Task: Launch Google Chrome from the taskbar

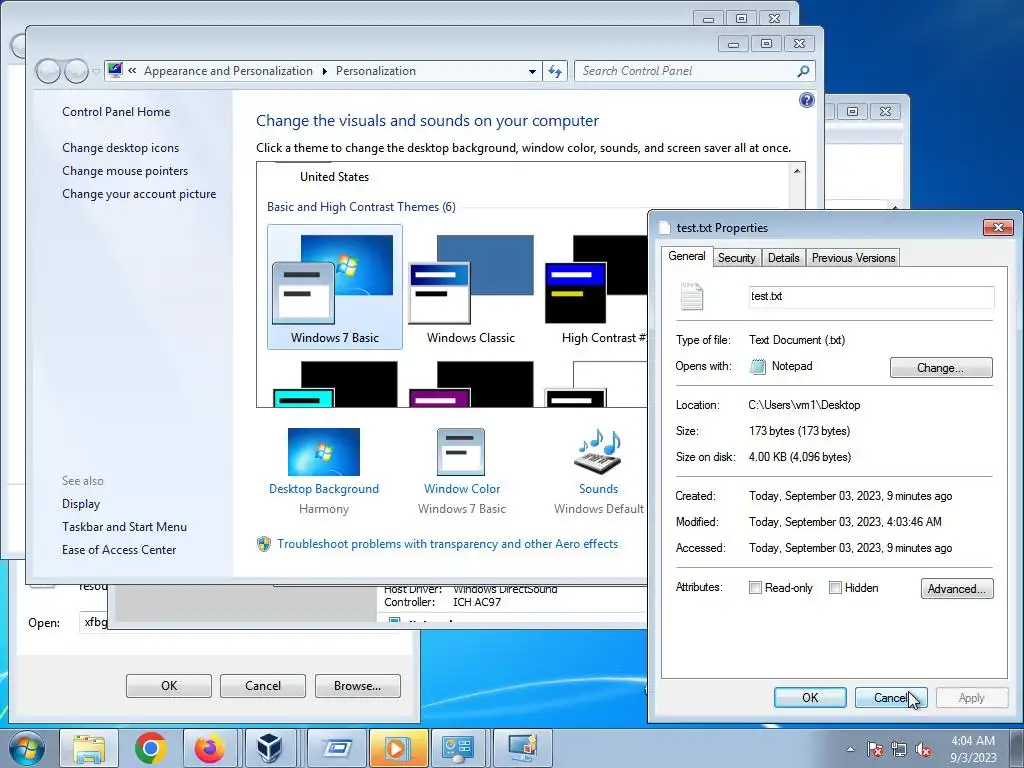Action: click(150, 748)
